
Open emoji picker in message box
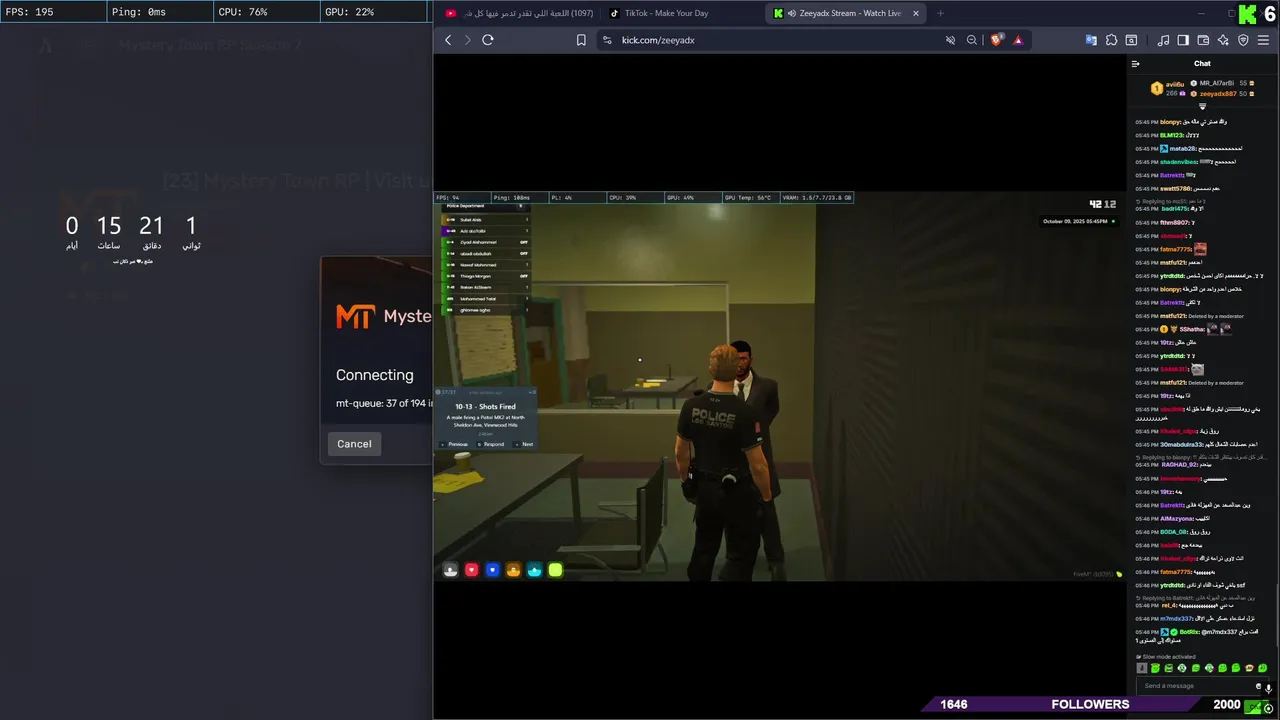point(1258,686)
